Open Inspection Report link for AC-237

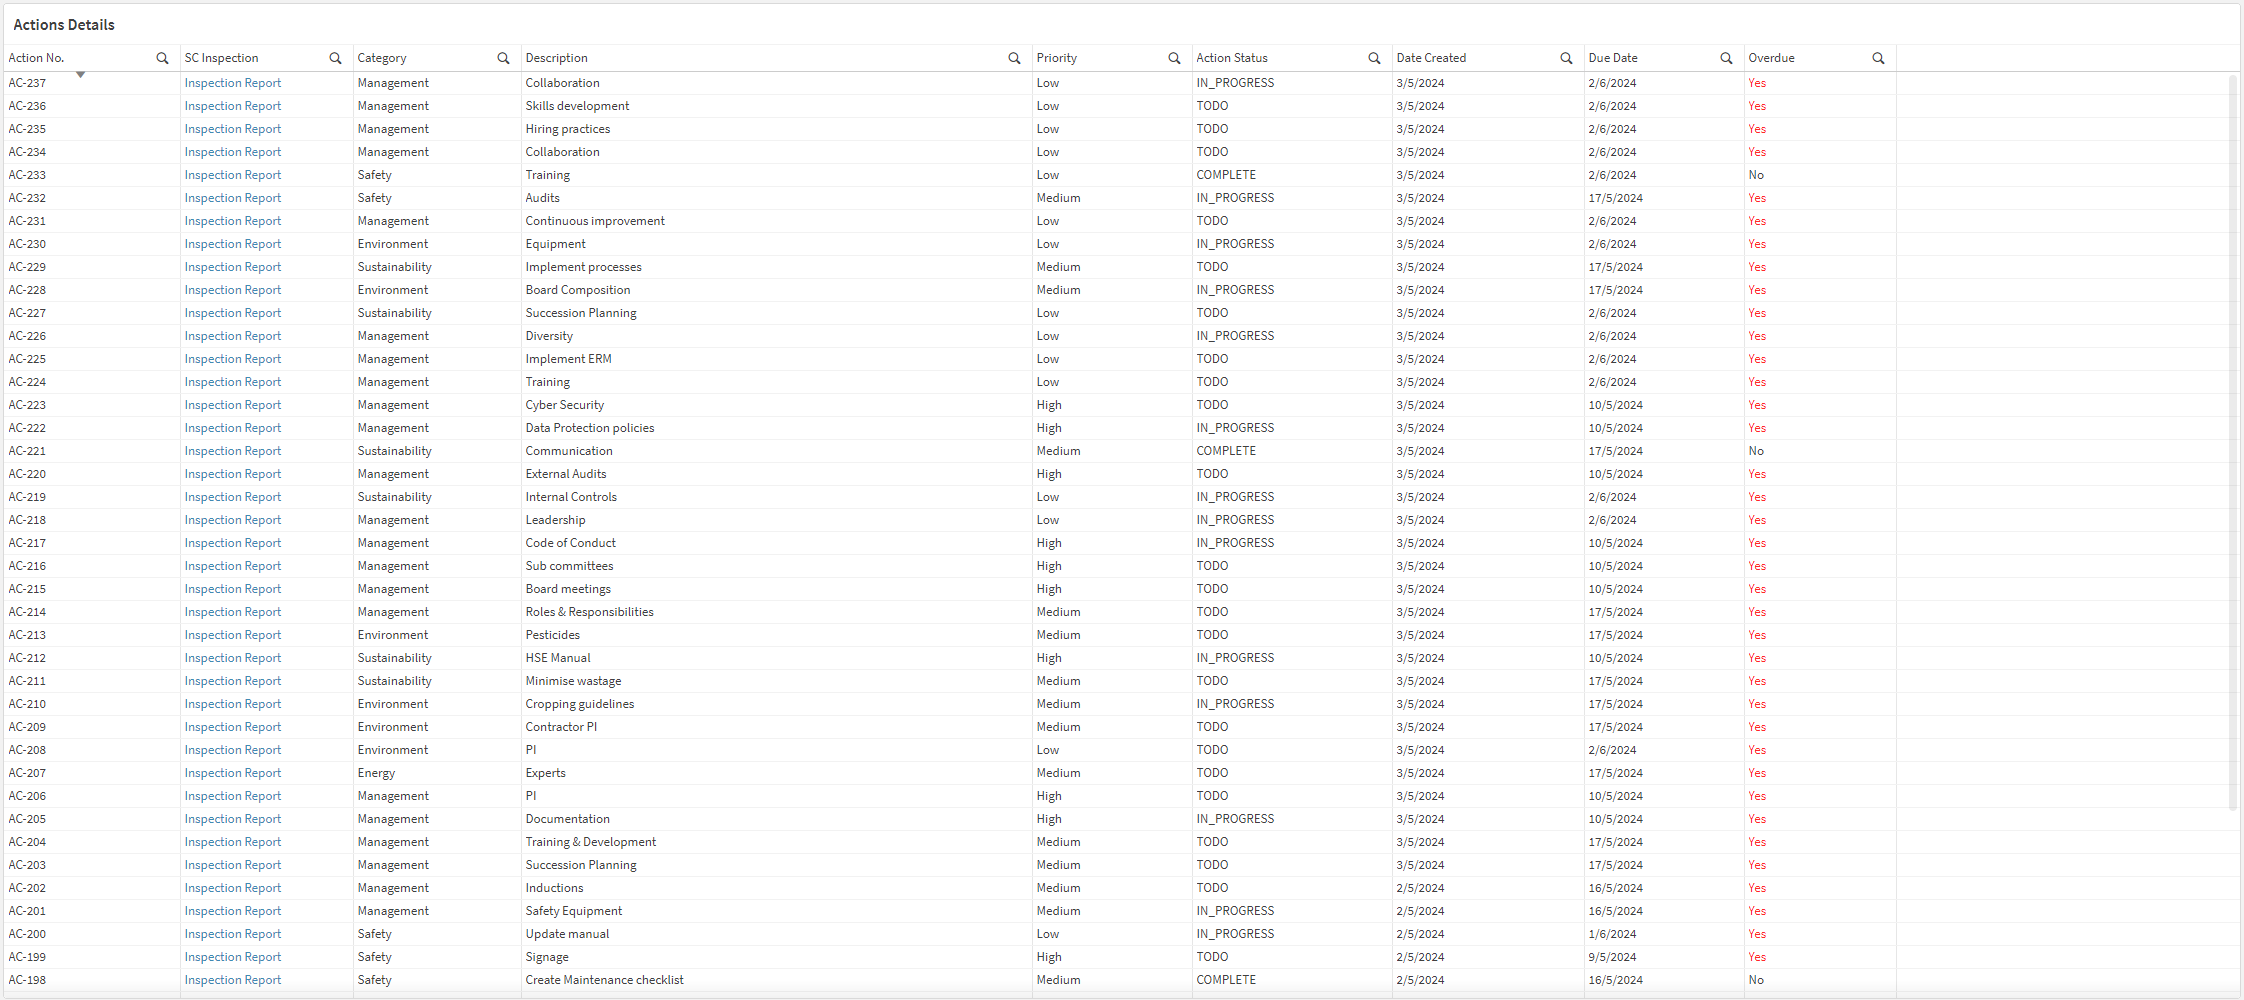232,83
